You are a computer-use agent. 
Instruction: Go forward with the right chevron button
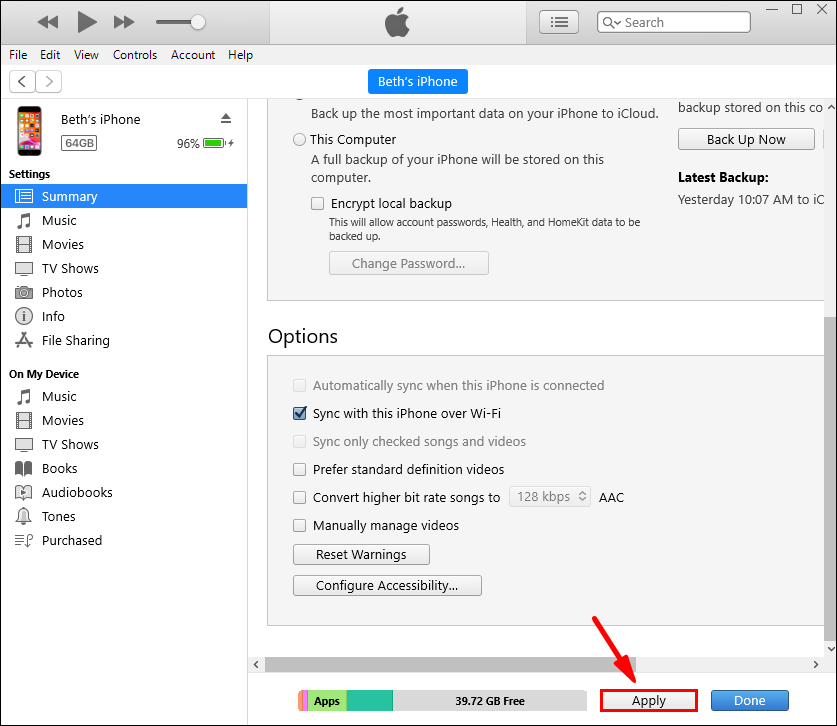pyautogui.click(x=49, y=82)
